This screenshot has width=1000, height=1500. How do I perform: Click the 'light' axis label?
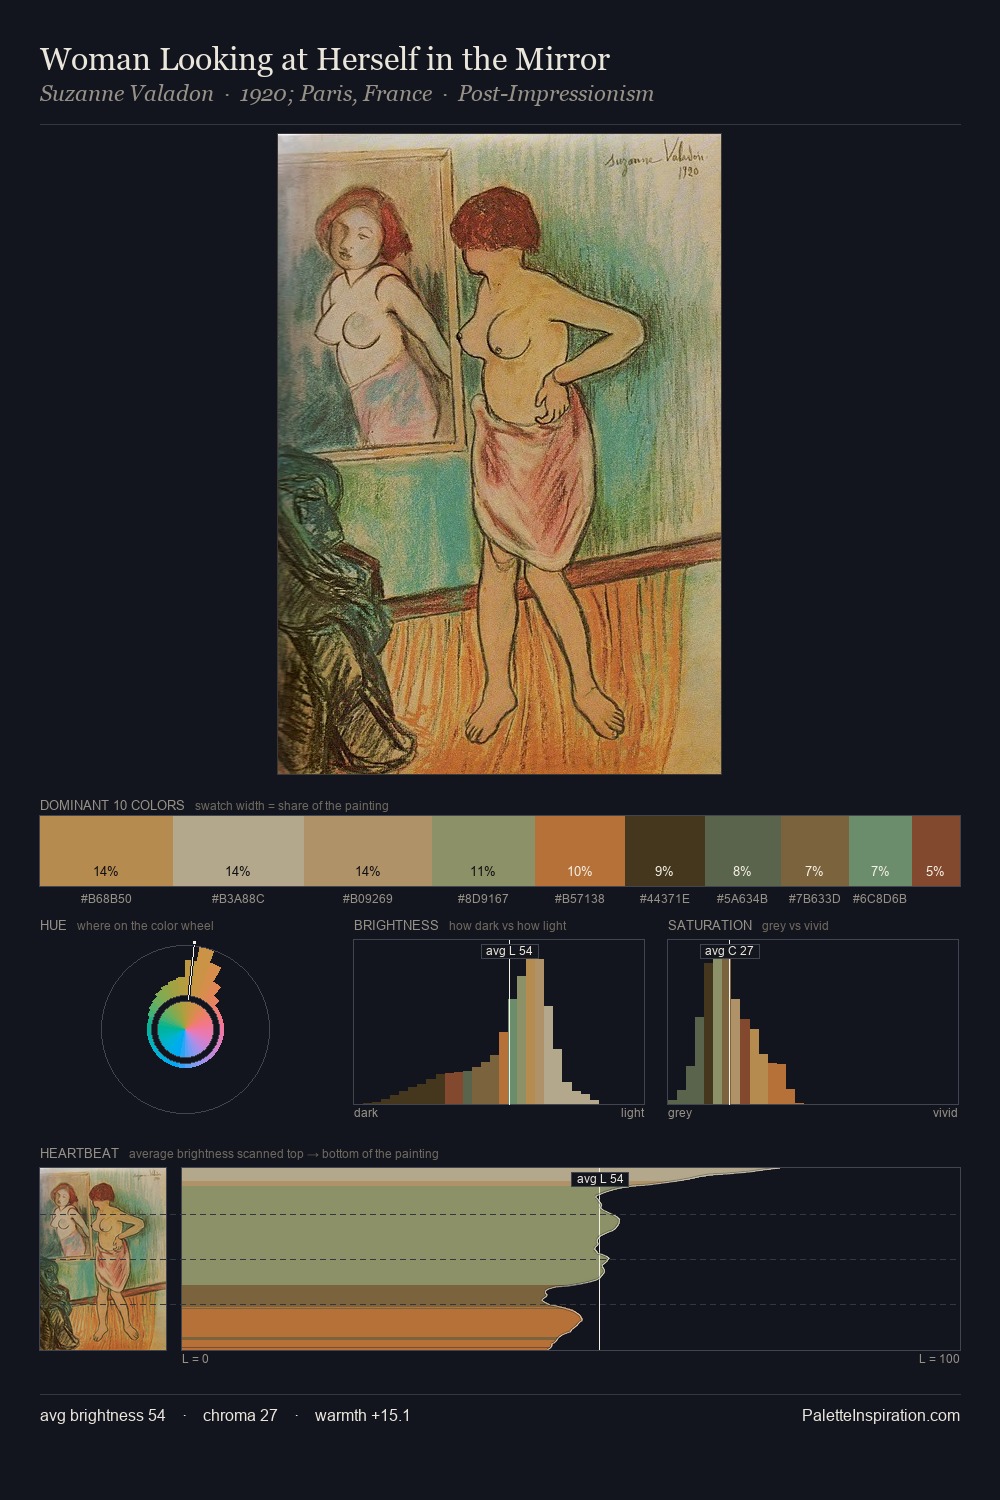coord(632,1112)
